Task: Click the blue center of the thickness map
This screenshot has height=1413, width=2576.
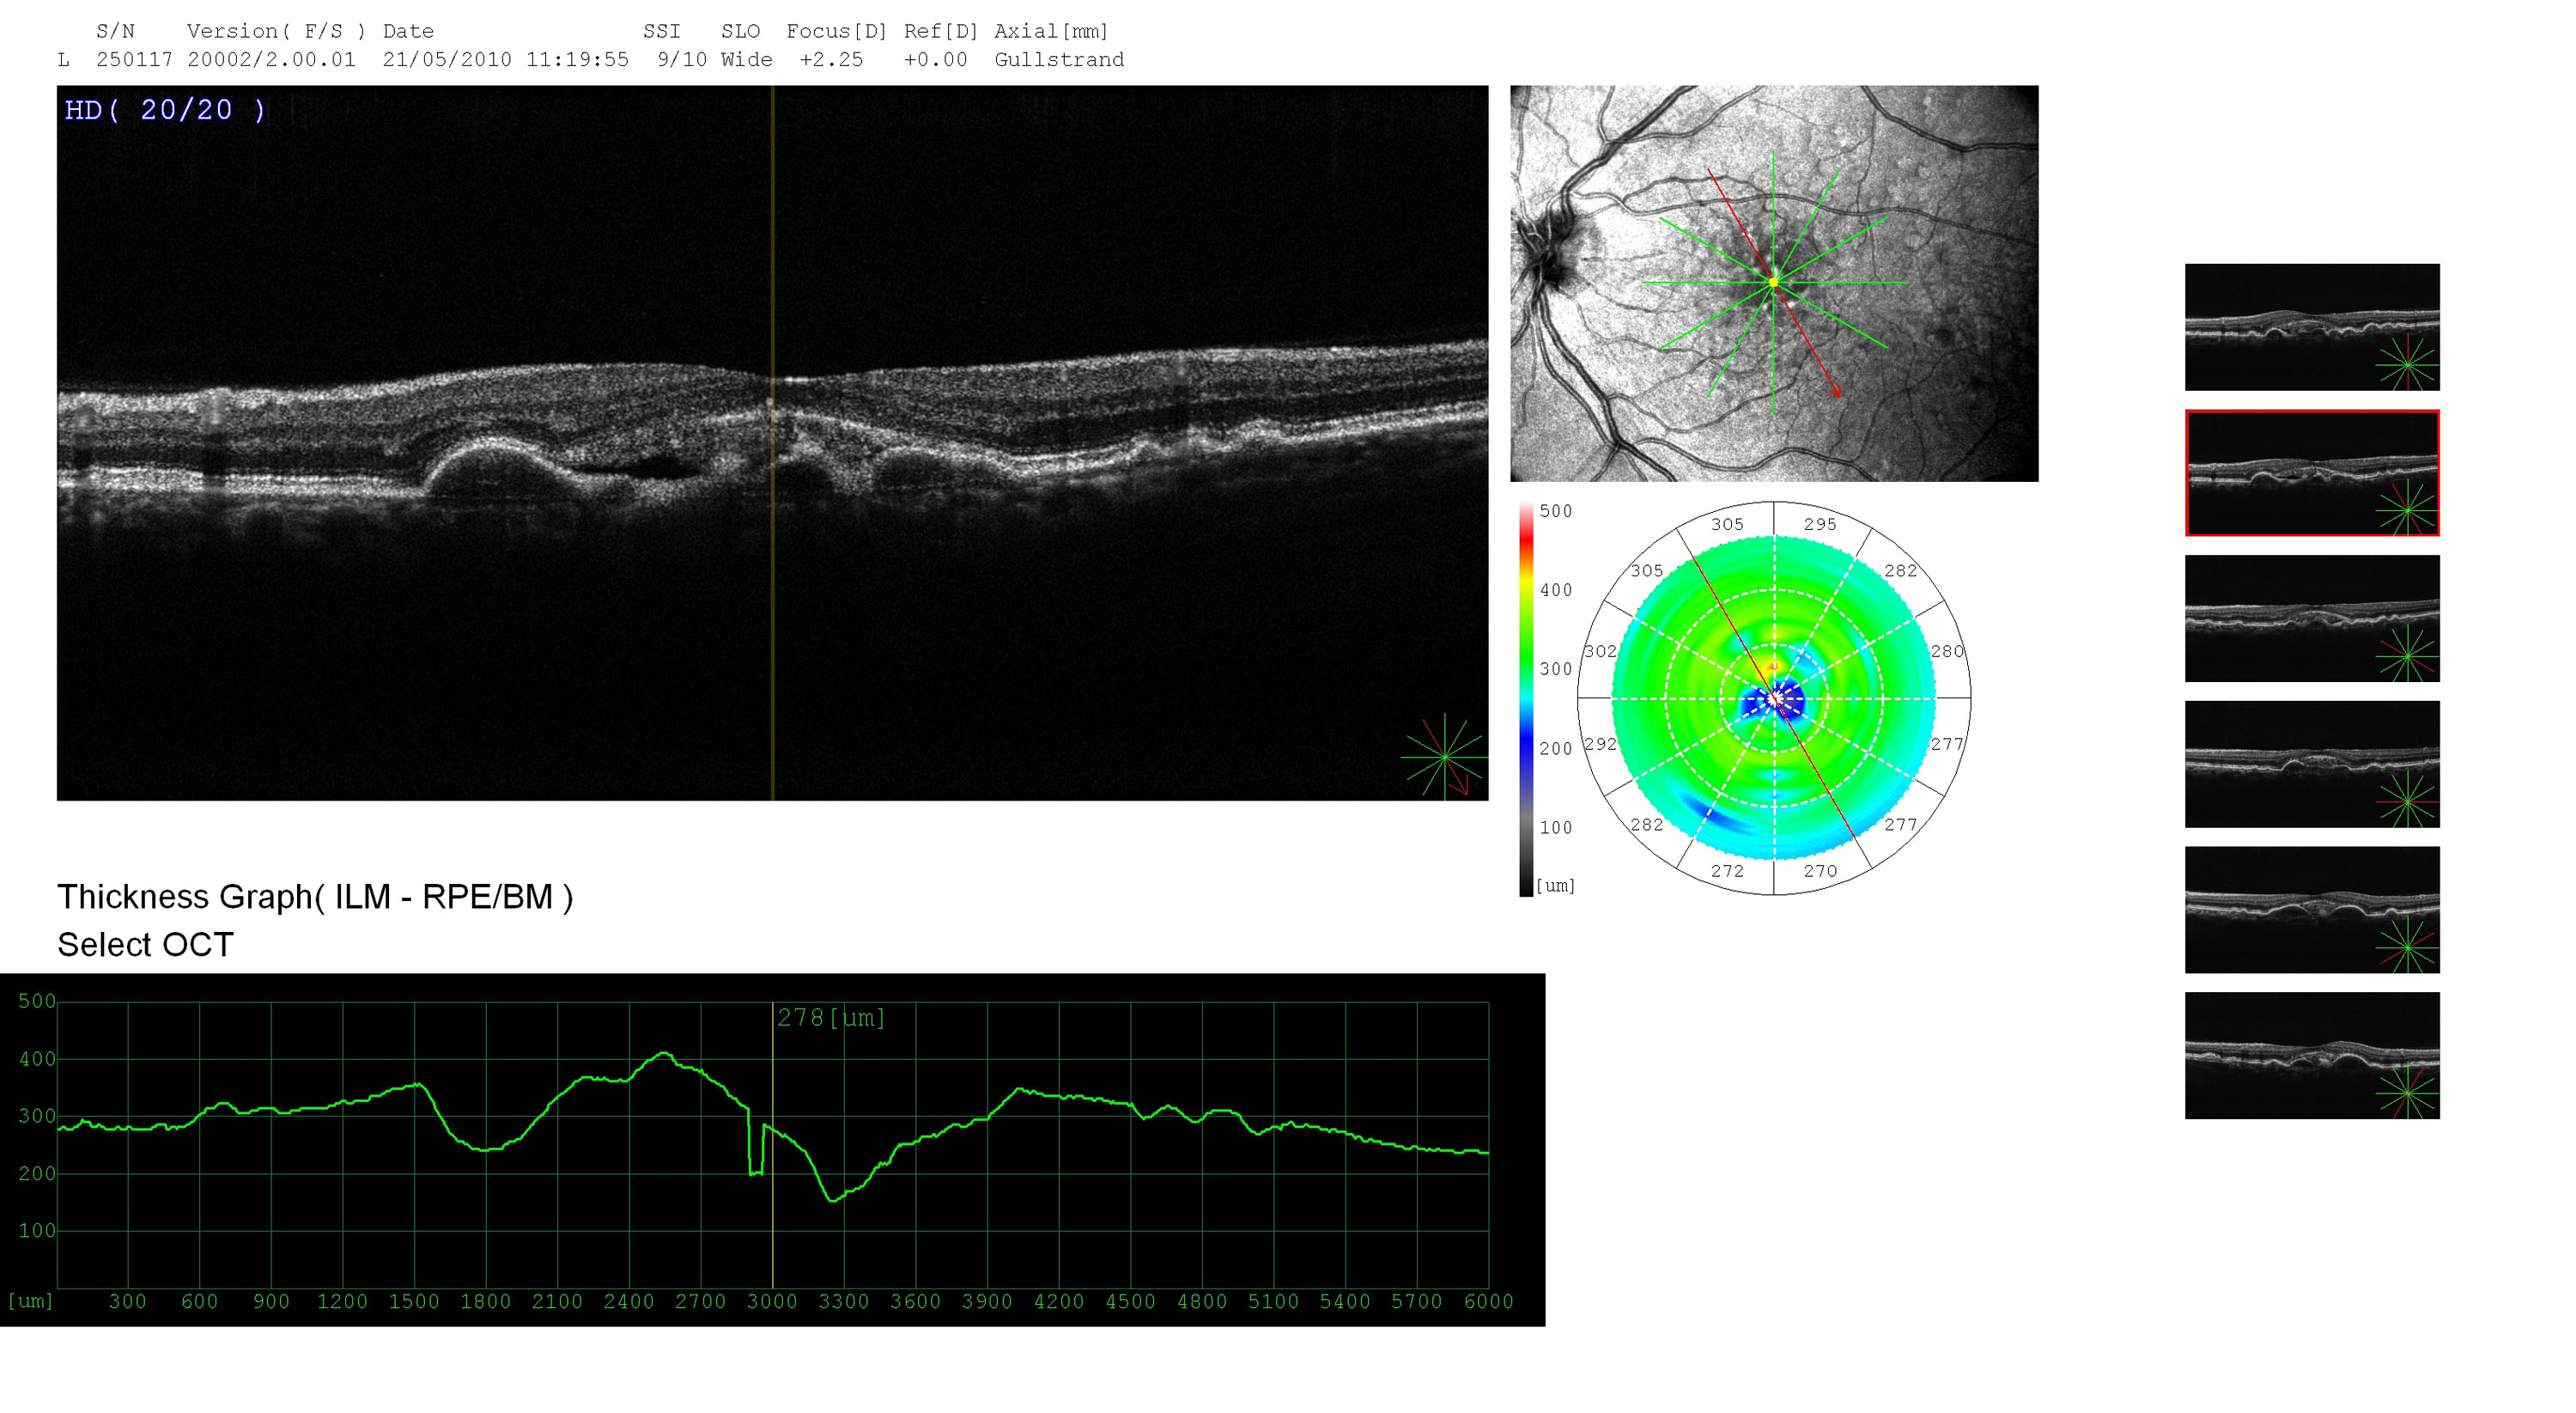Action: click(1773, 699)
